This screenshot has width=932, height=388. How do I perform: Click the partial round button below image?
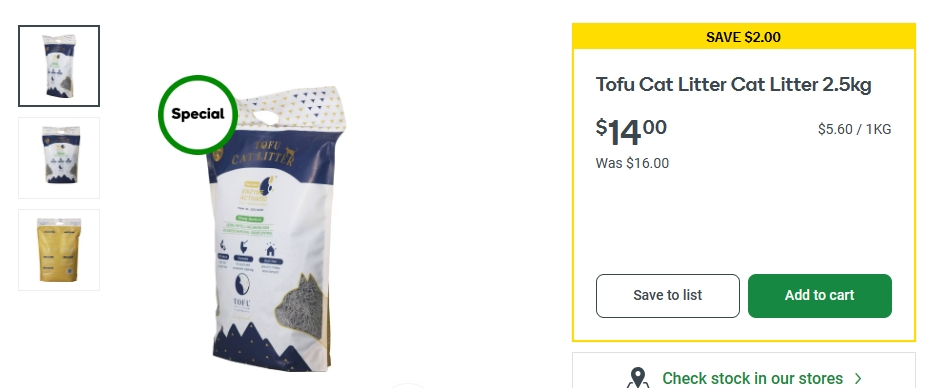[x=407, y=385]
